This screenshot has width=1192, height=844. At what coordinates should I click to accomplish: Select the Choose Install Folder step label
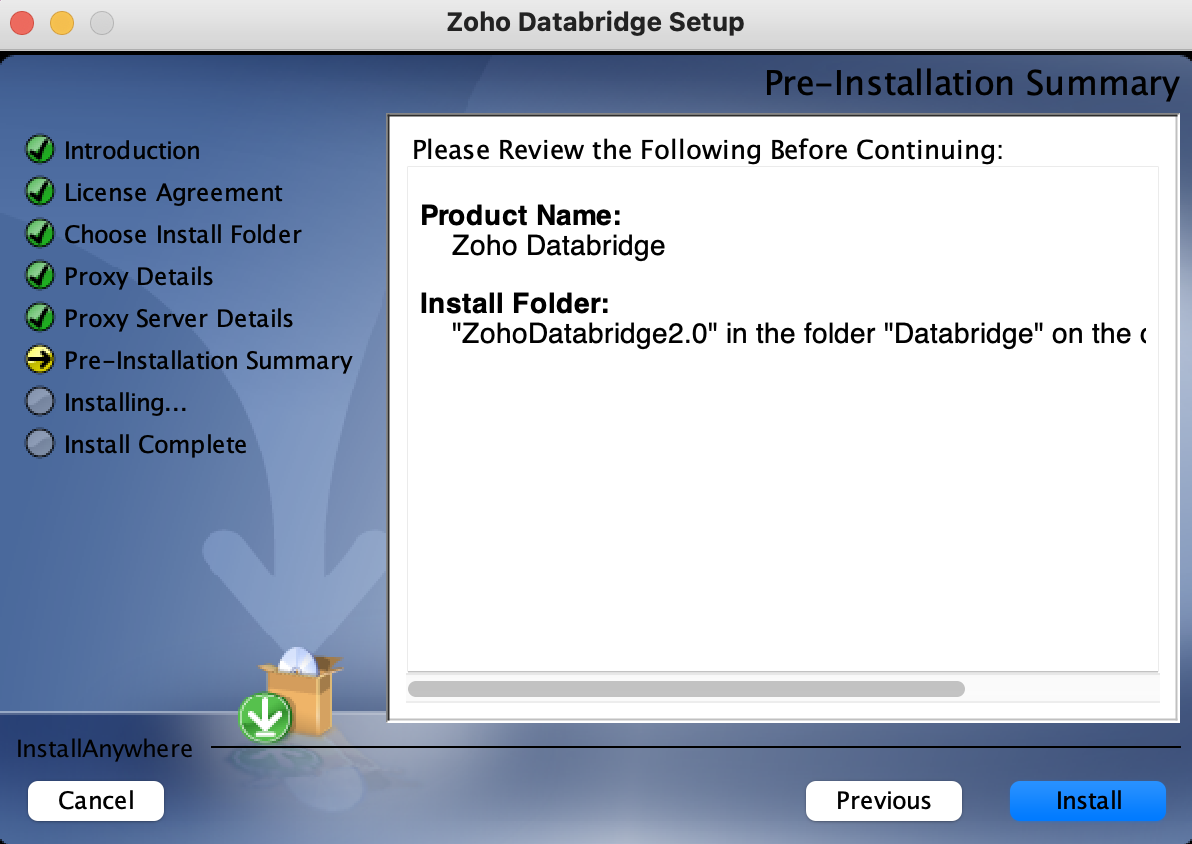tap(183, 234)
